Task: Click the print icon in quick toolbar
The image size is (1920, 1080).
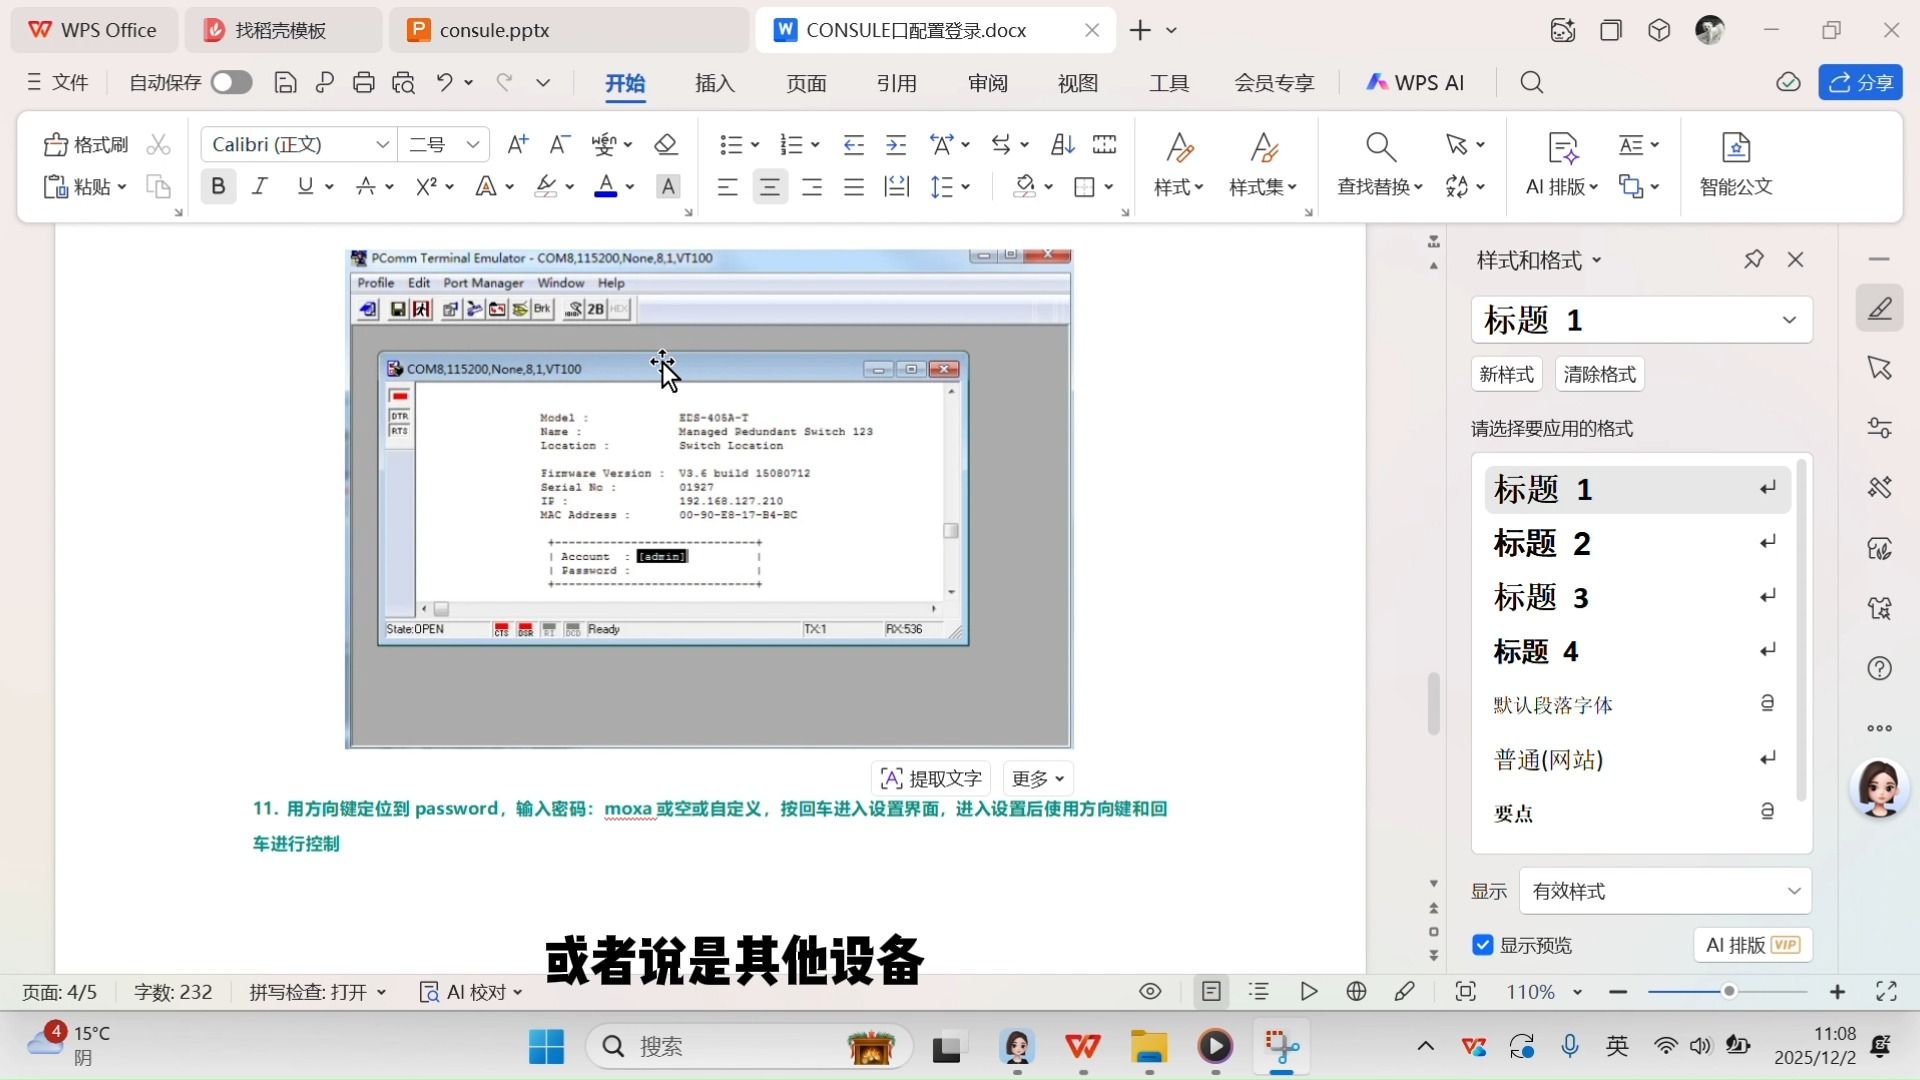Action: (364, 83)
